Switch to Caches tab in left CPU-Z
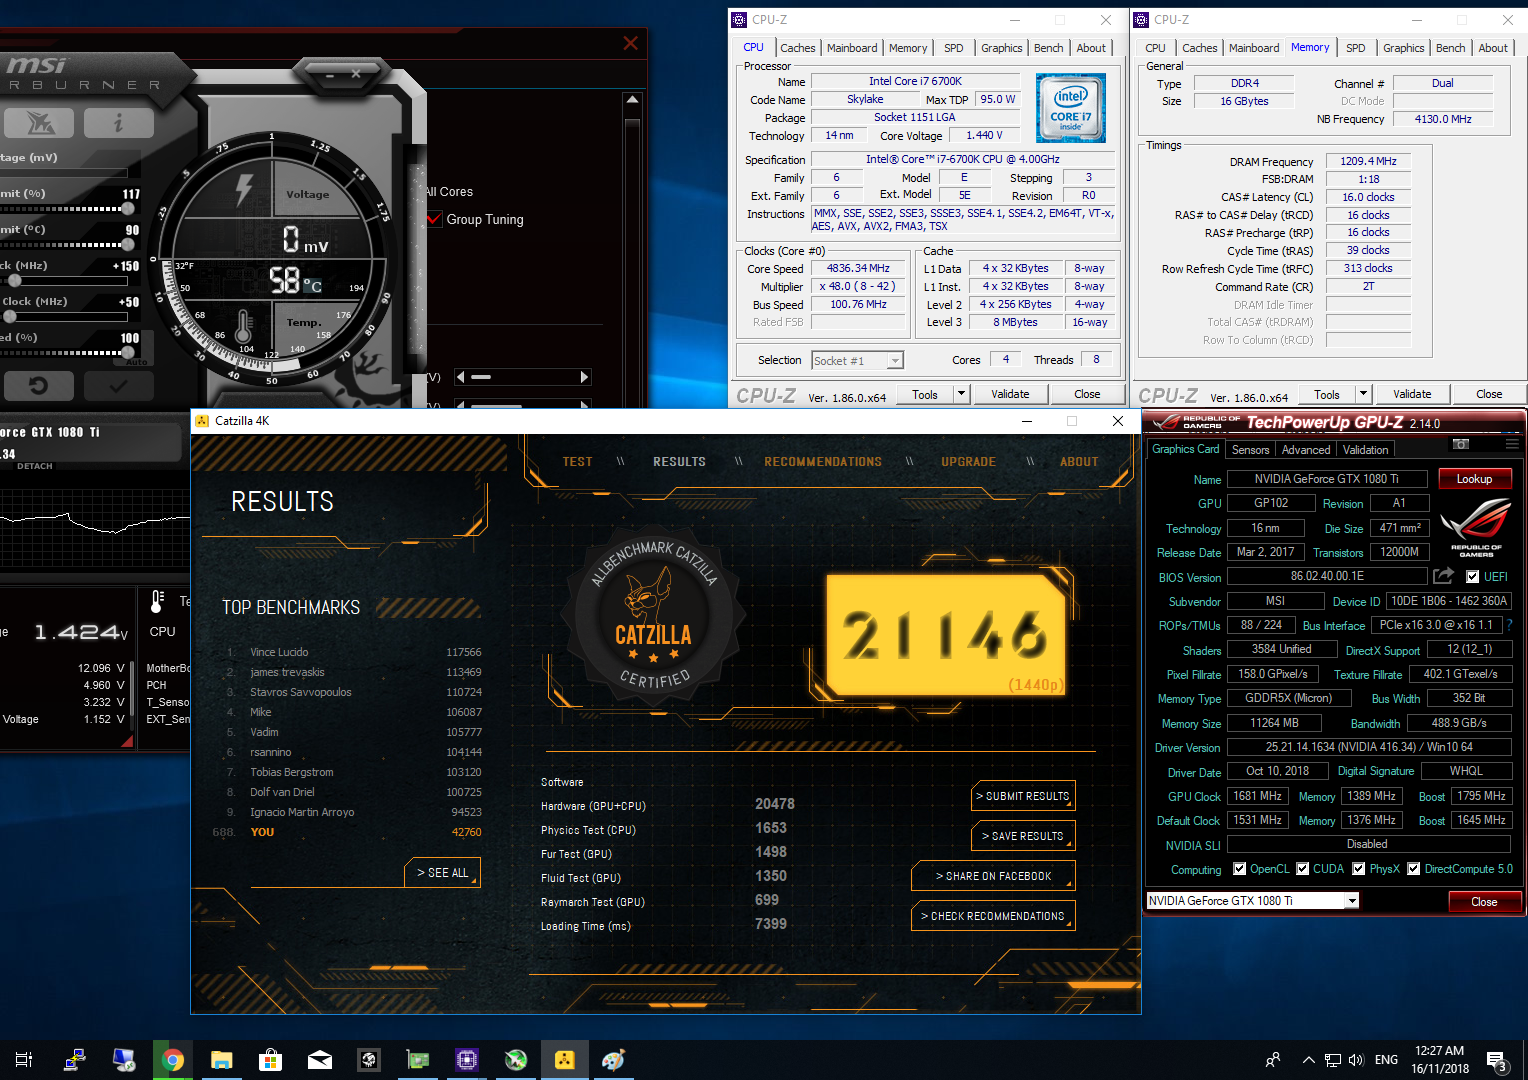 click(797, 48)
